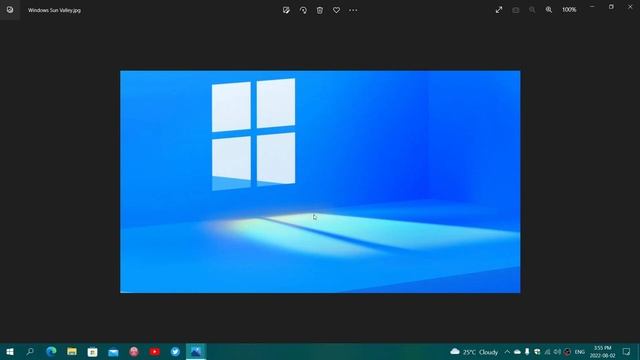Open the network status tray icon
The height and width of the screenshot is (360, 640).
(x=547, y=352)
